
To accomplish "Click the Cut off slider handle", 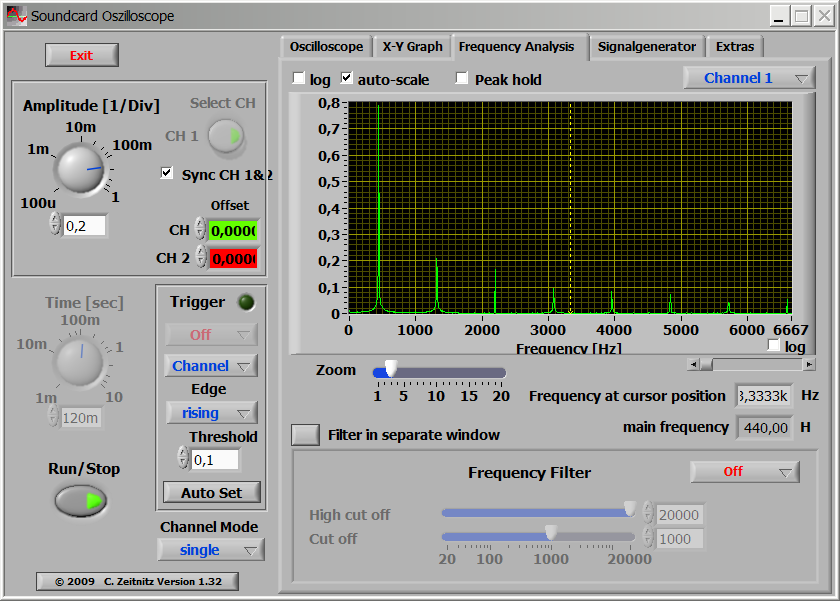I will 551,533.
